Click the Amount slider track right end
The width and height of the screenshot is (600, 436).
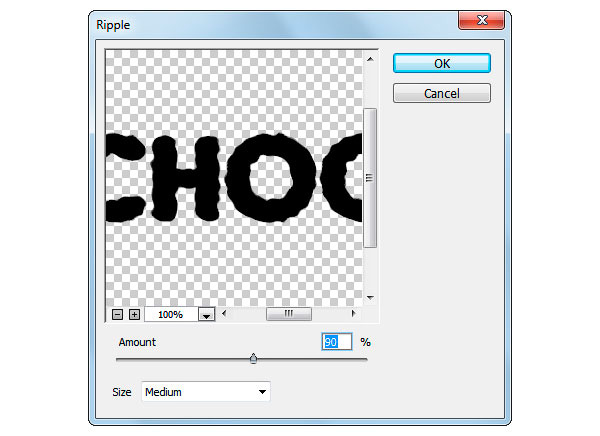coord(365,359)
